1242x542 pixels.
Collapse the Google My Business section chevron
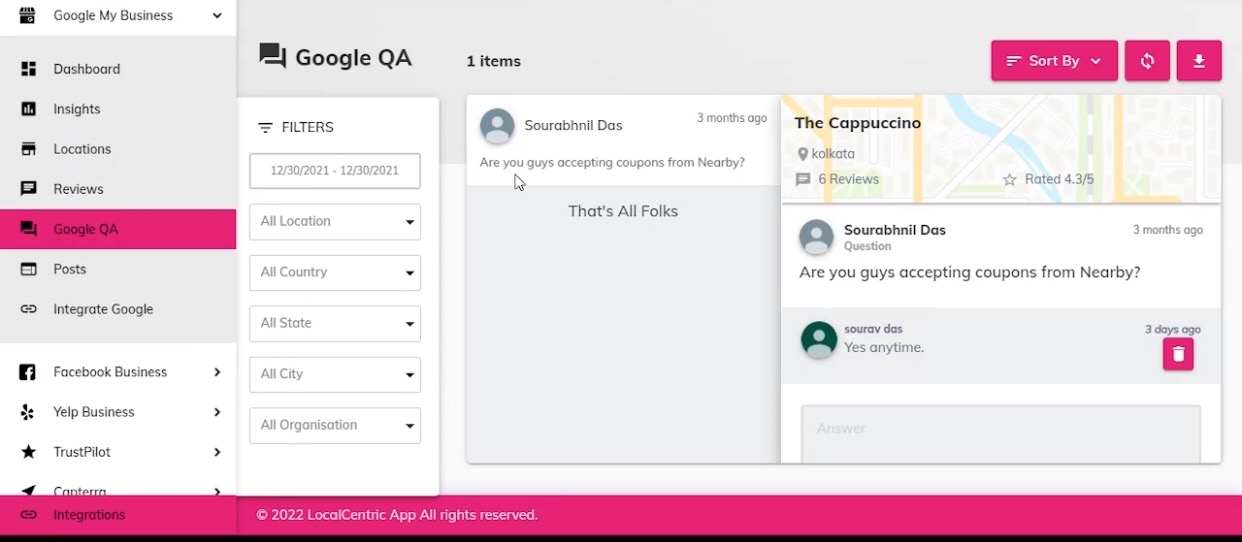[x=217, y=15]
